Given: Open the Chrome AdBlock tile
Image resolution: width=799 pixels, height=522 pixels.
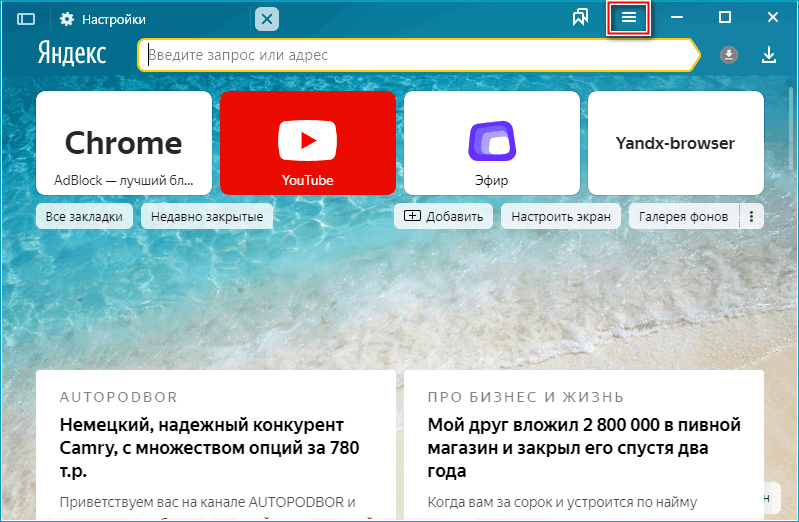Looking at the screenshot, I should [x=124, y=143].
